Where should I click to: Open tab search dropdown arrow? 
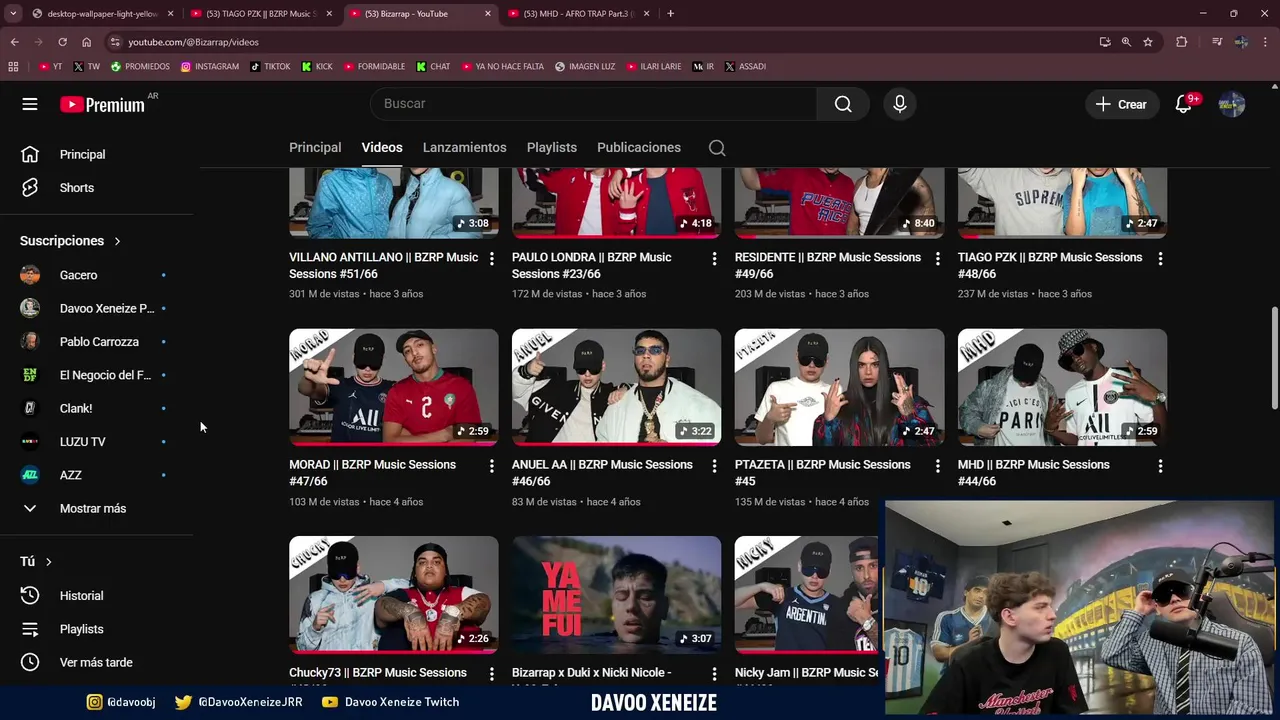pyautogui.click(x=13, y=13)
